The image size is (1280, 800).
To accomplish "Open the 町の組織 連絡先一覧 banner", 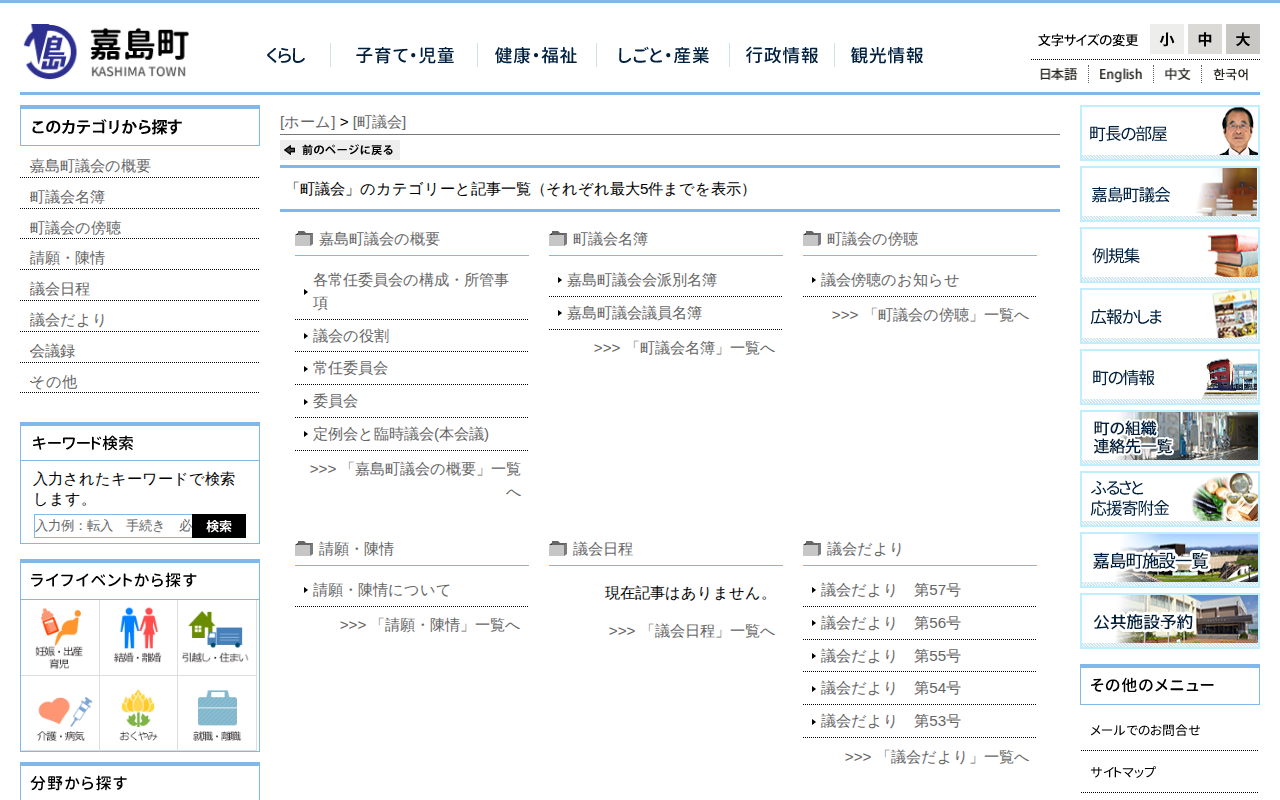I will tap(1170, 438).
